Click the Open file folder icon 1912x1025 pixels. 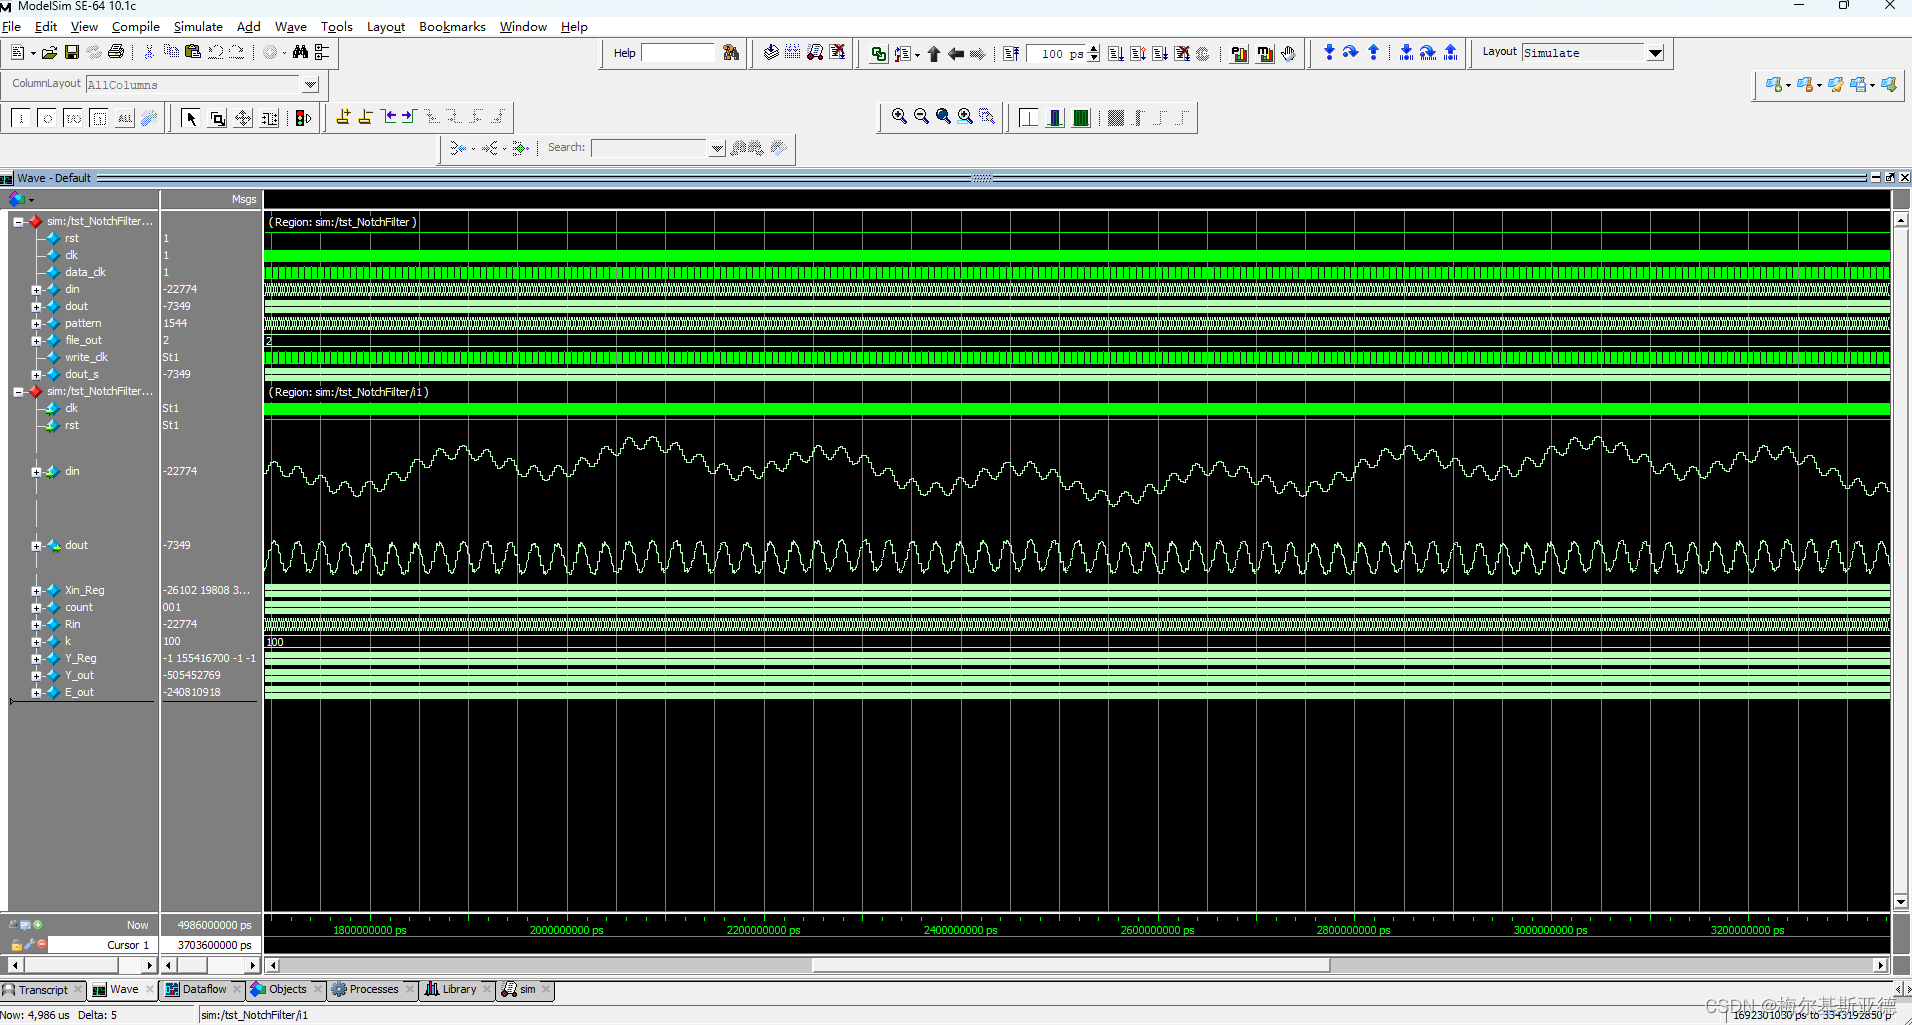[x=49, y=52]
